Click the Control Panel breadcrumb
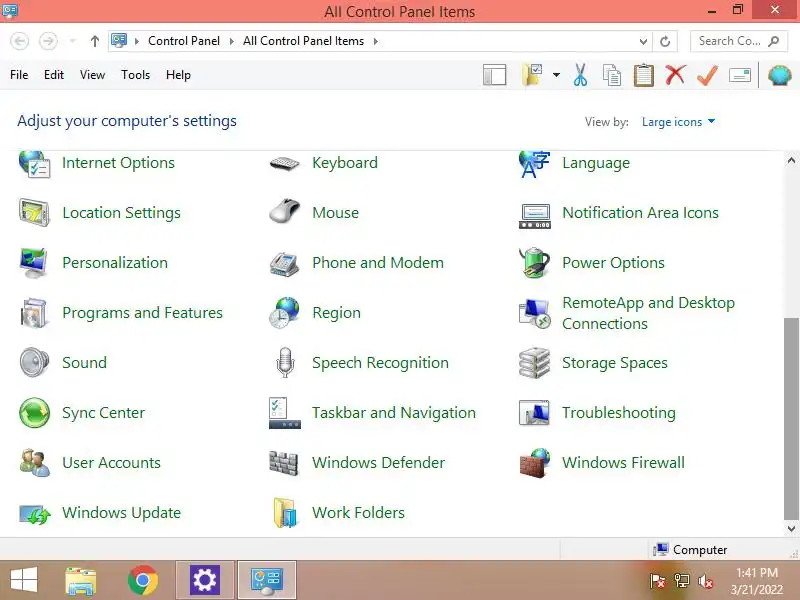This screenshot has width=800, height=600. click(x=184, y=41)
